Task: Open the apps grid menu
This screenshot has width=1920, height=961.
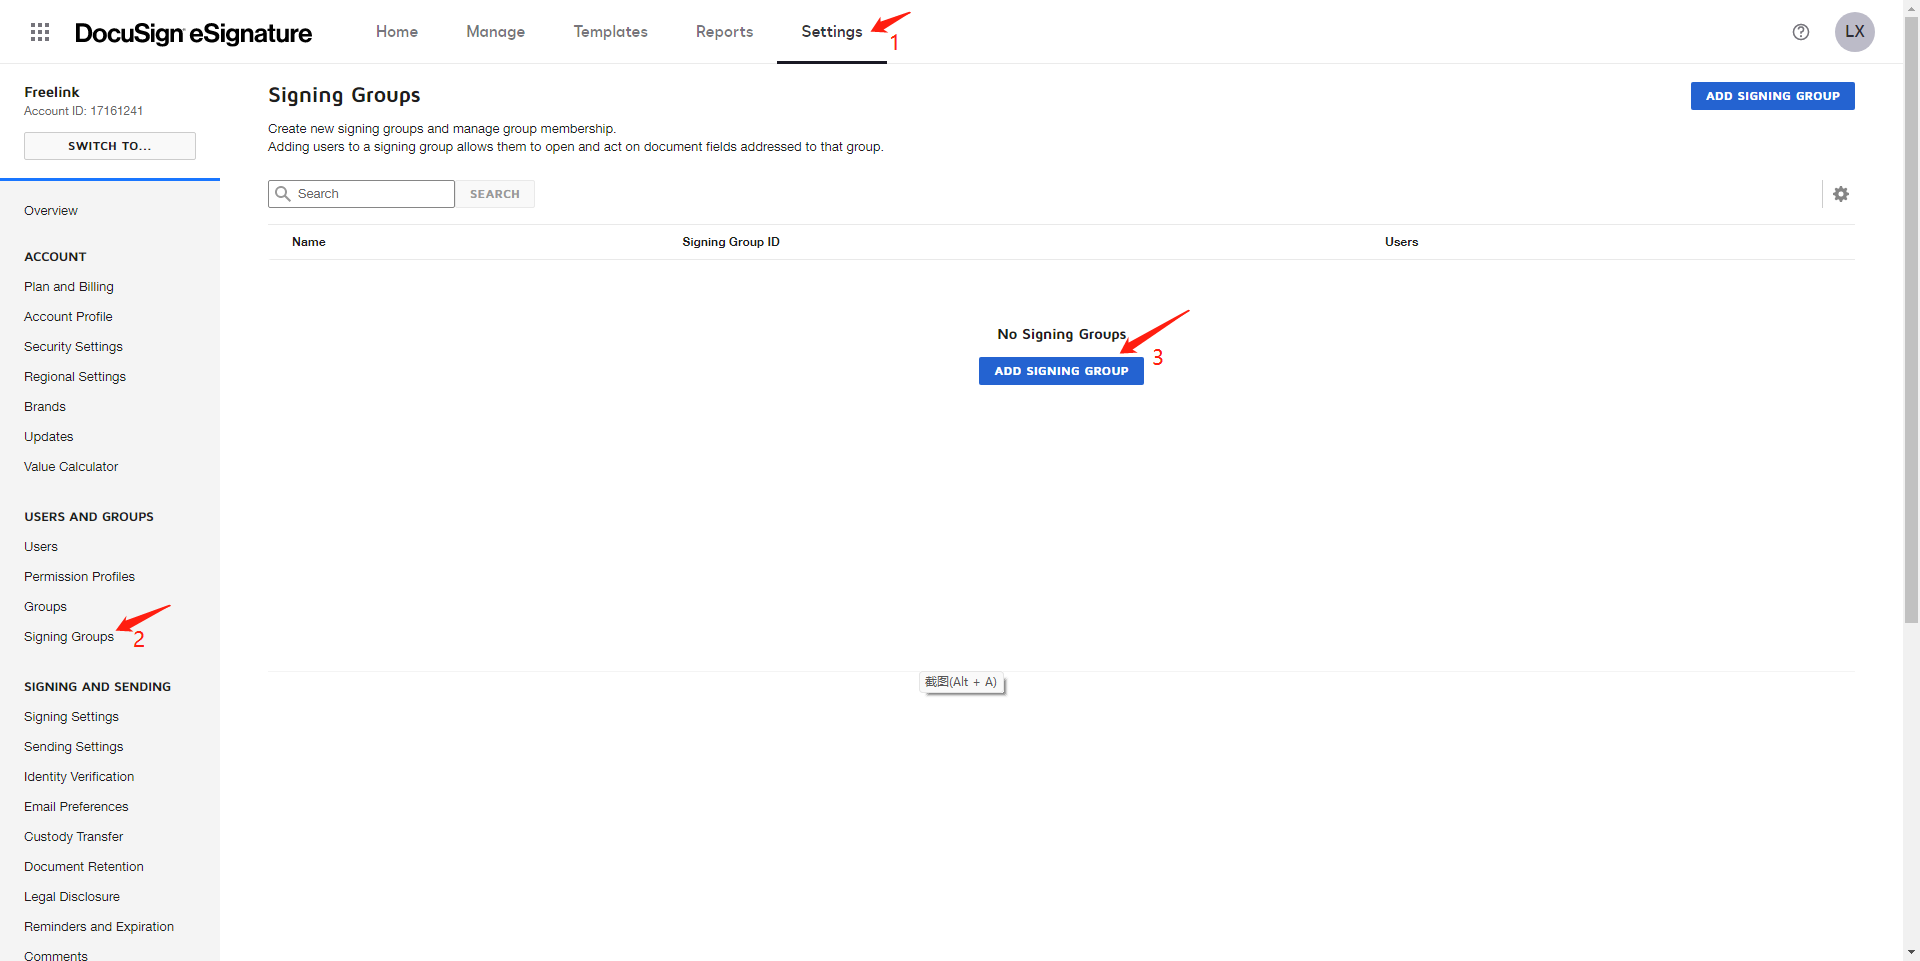Action: [40, 31]
